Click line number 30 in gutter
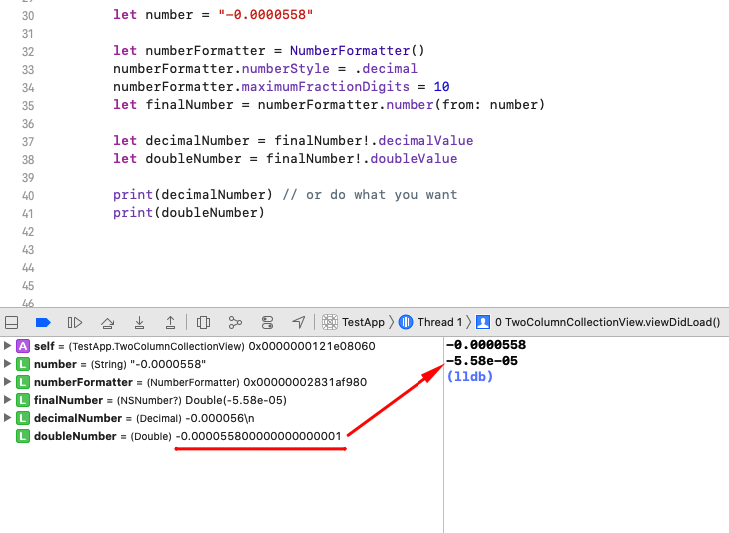Image resolution: width=729 pixels, height=533 pixels. [x=28, y=16]
